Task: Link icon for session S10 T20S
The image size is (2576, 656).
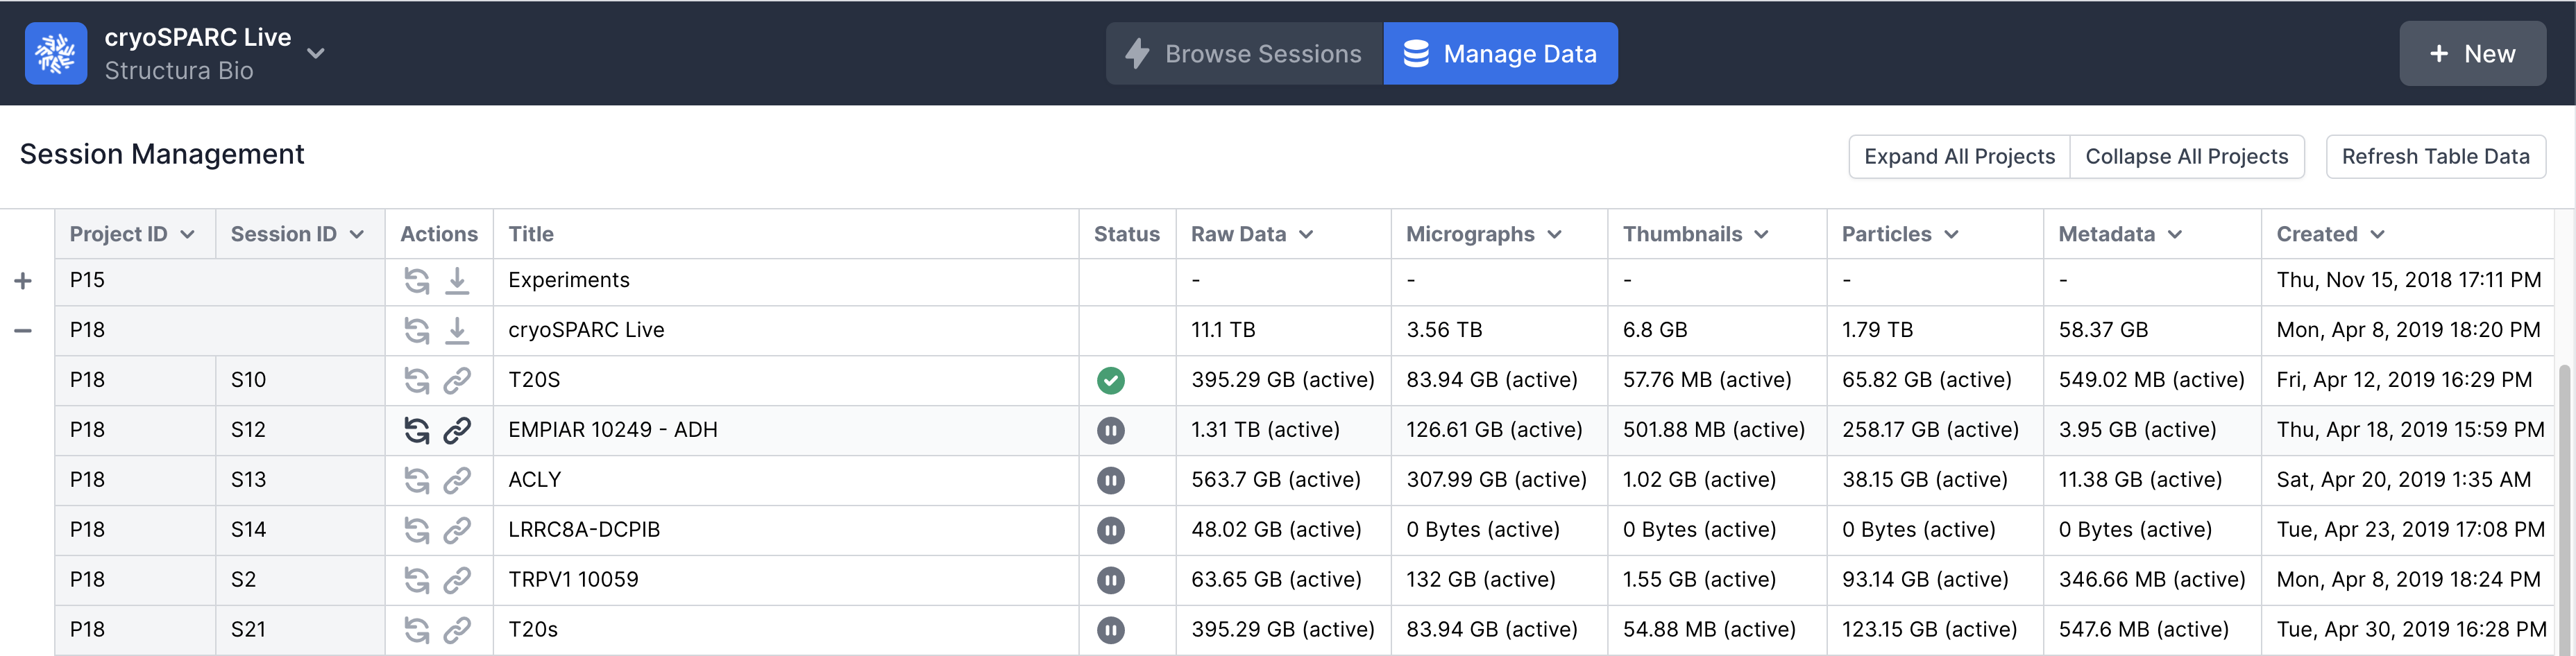Action: point(457,381)
